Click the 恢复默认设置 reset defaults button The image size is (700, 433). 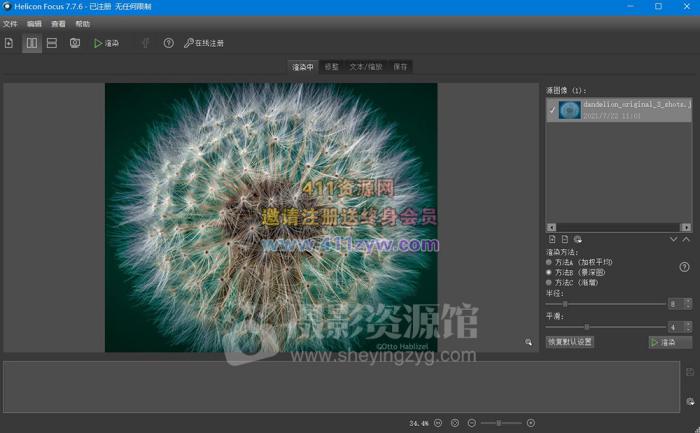[x=570, y=342]
